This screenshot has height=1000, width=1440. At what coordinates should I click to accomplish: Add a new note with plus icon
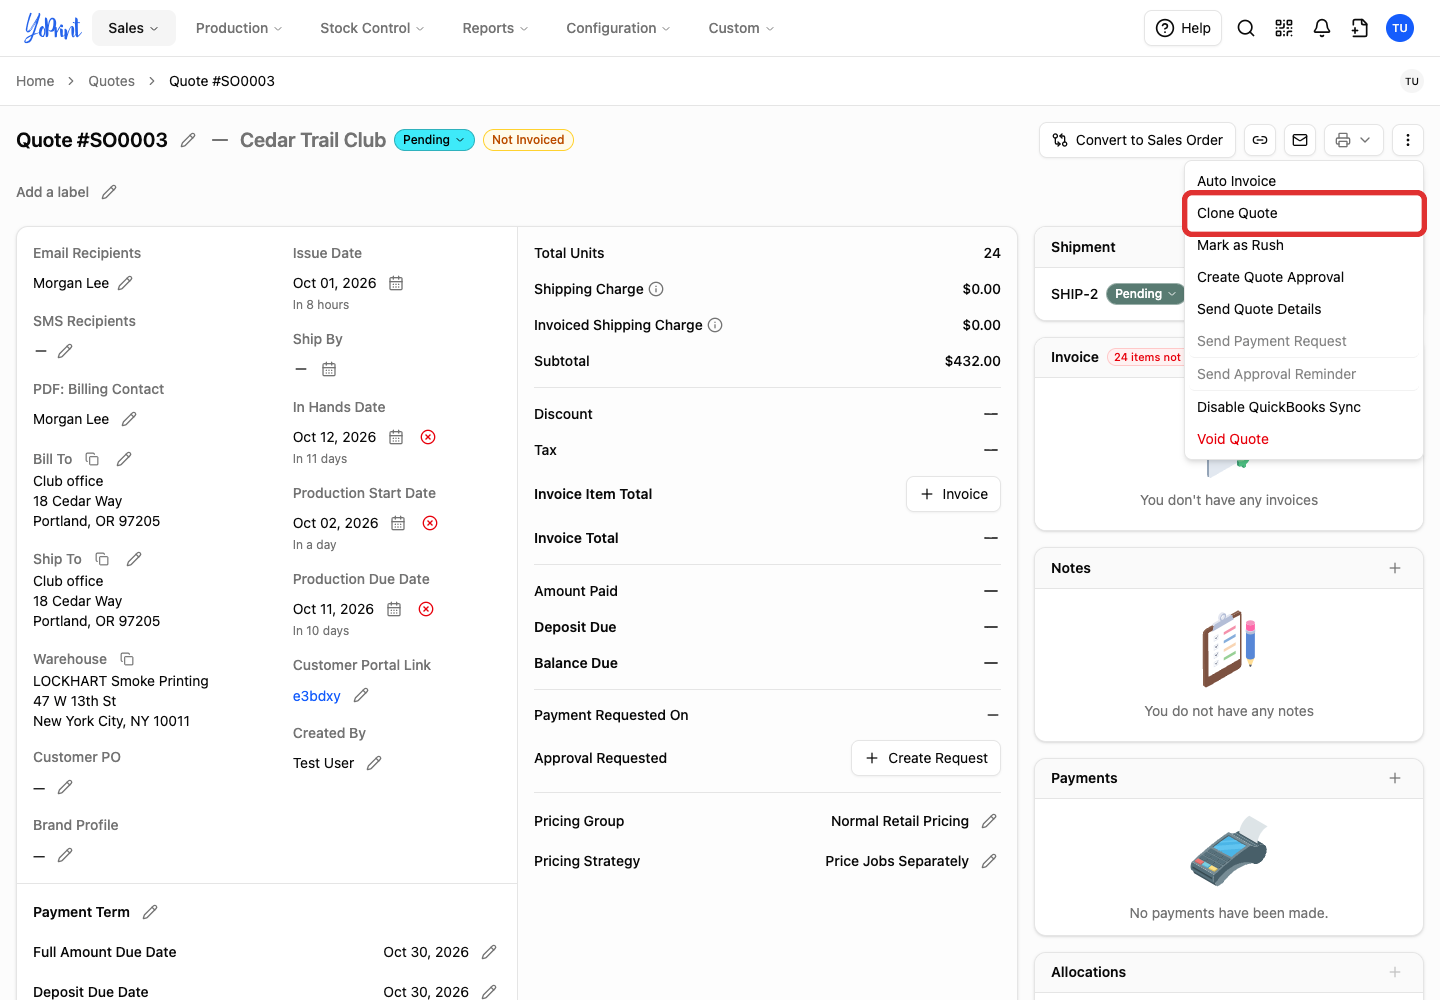(1395, 568)
